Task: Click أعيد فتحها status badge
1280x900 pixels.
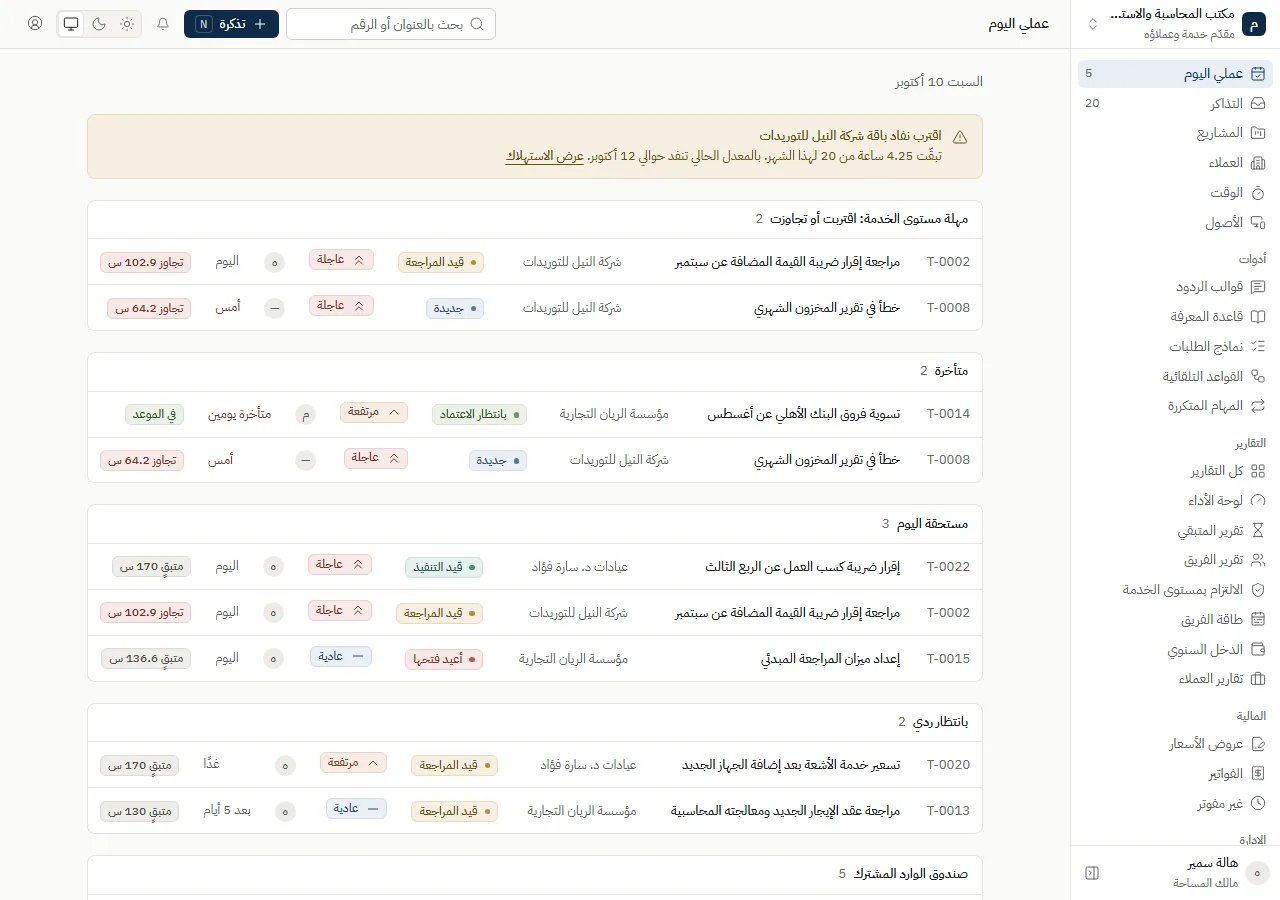Action: tap(444, 659)
